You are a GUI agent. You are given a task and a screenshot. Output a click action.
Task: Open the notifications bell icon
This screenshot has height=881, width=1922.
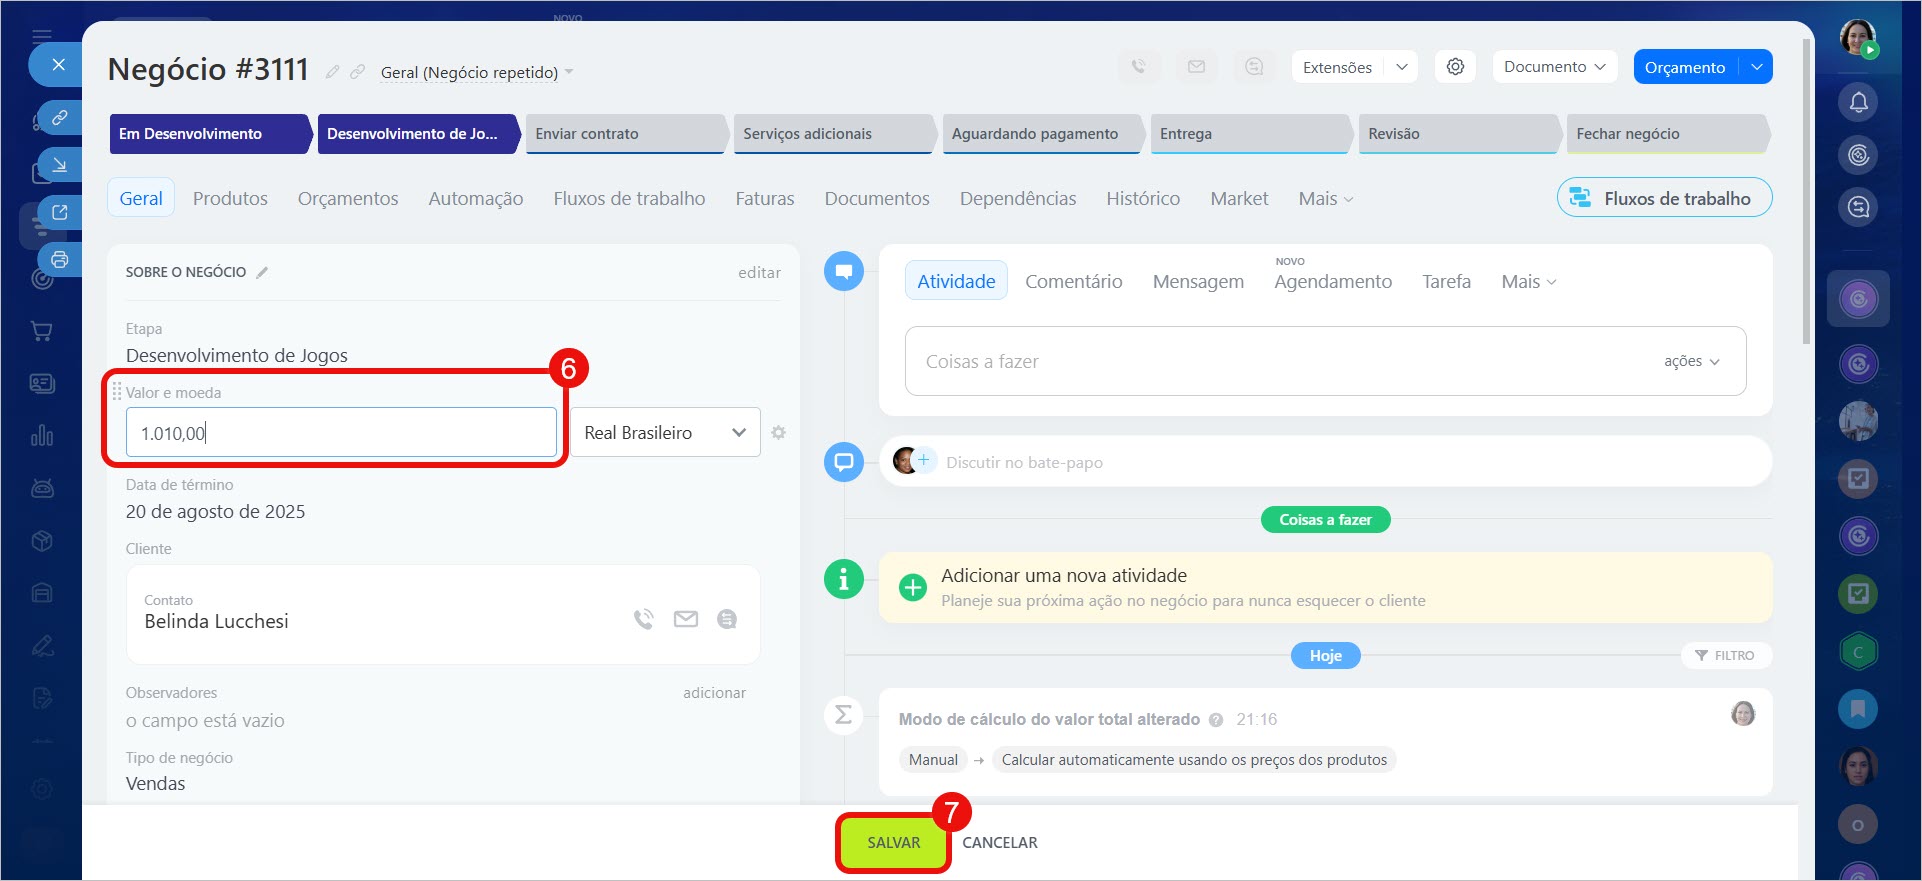coord(1858,102)
